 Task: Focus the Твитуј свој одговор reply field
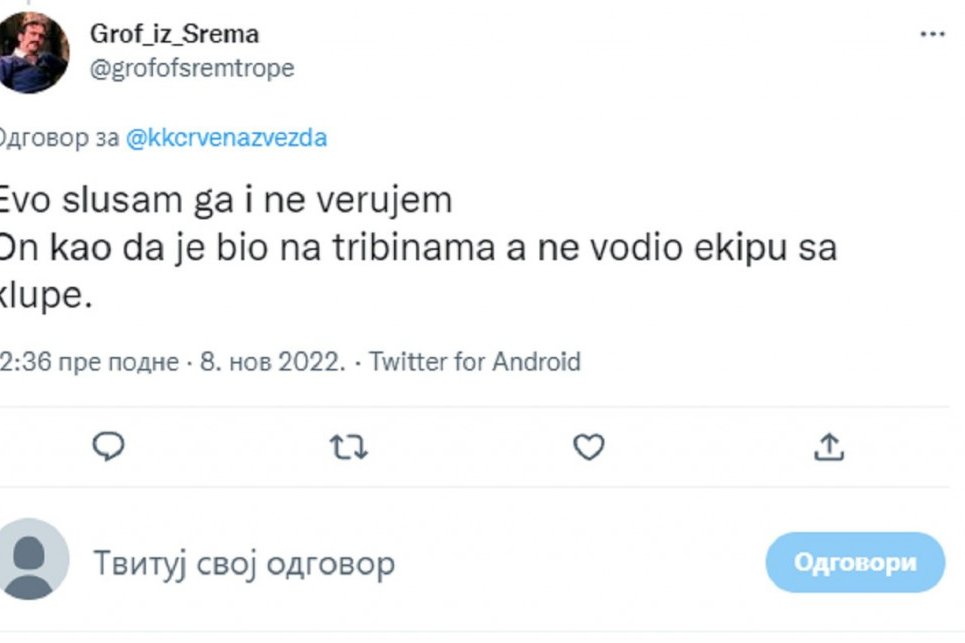(245, 563)
